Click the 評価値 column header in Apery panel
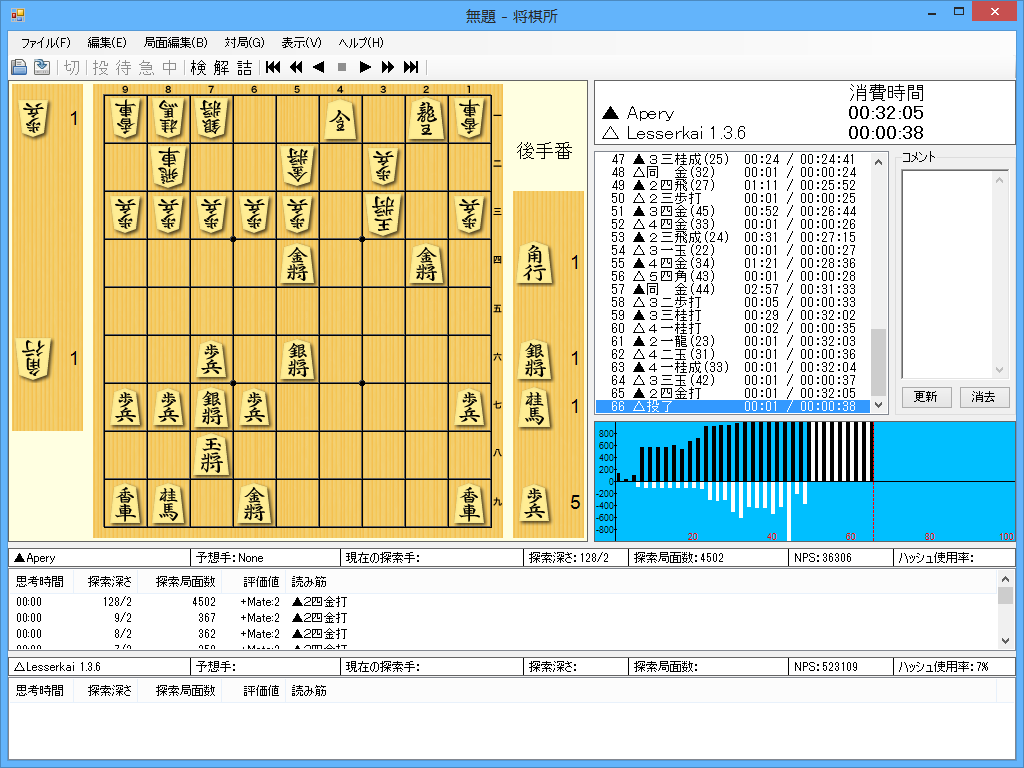1024x768 pixels. coord(261,581)
